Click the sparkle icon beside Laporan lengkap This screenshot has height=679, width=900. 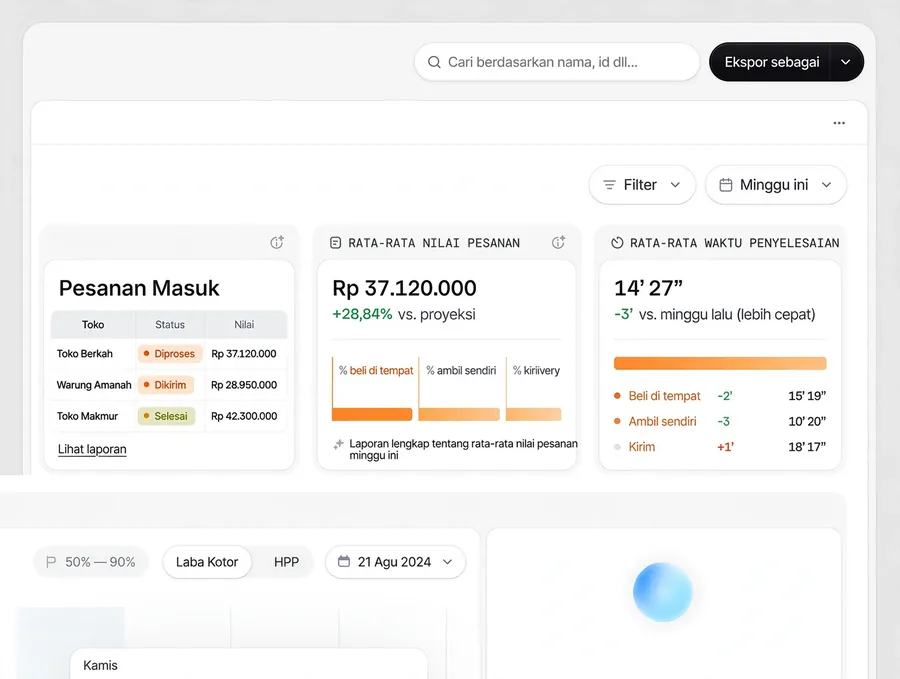click(x=339, y=444)
